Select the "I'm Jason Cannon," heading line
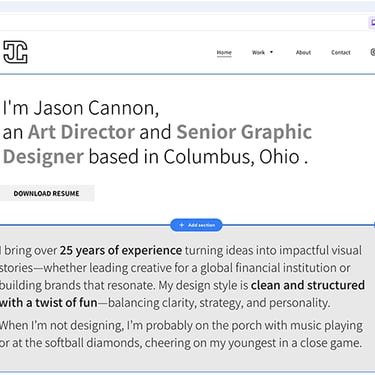This screenshot has height=375, width=375. pos(81,108)
